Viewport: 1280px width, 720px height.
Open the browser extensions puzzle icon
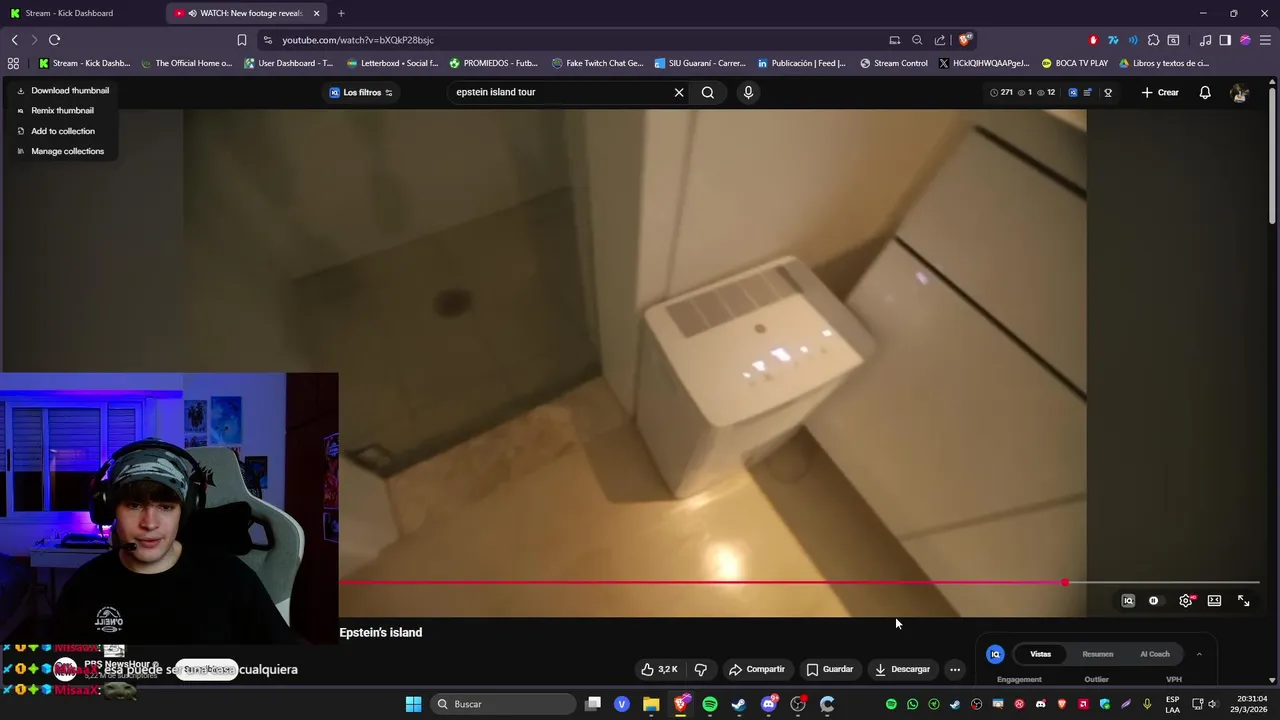coord(1153,40)
